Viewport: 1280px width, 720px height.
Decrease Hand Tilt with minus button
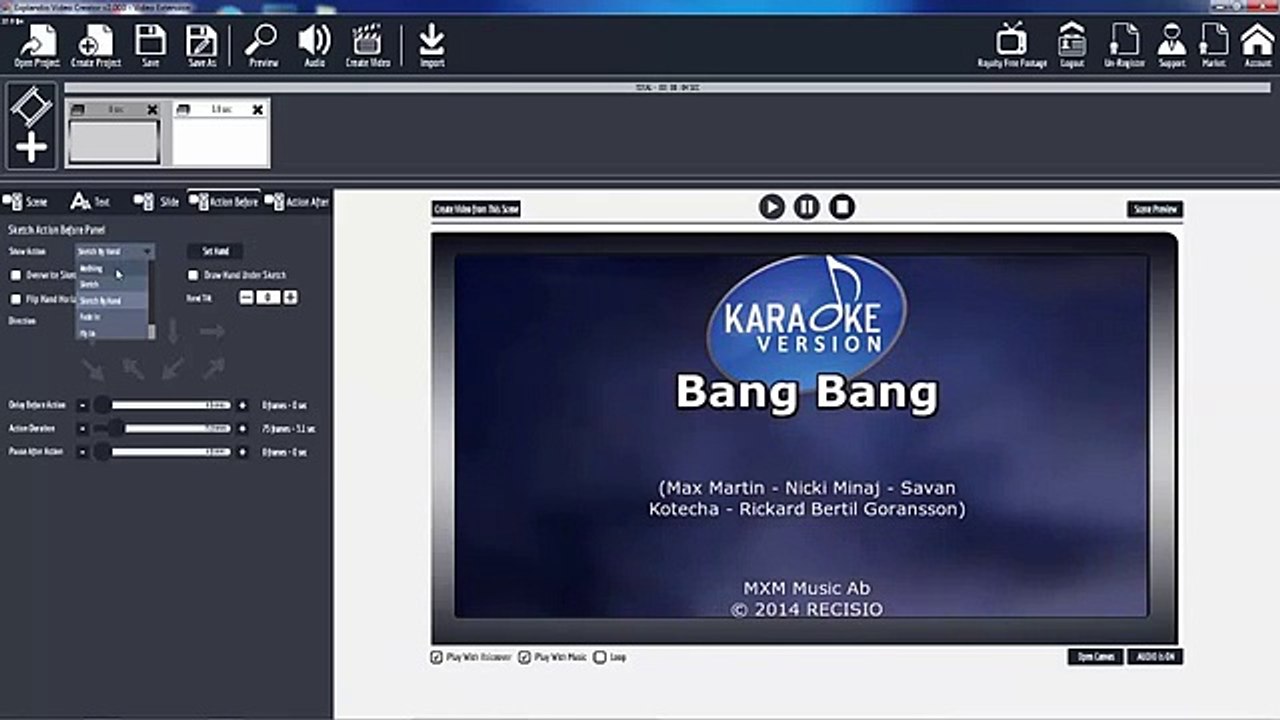tap(246, 297)
